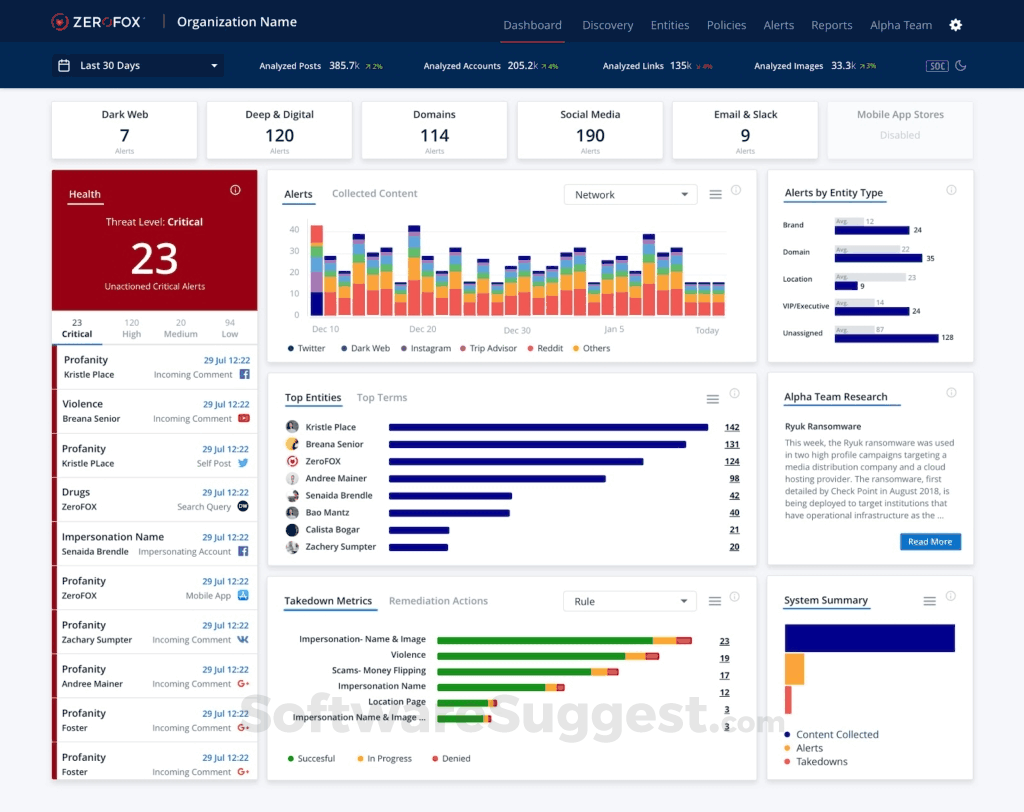Screen dimensions: 1024x812
Task: Go to the Discovery menu item
Action: [607, 25]
